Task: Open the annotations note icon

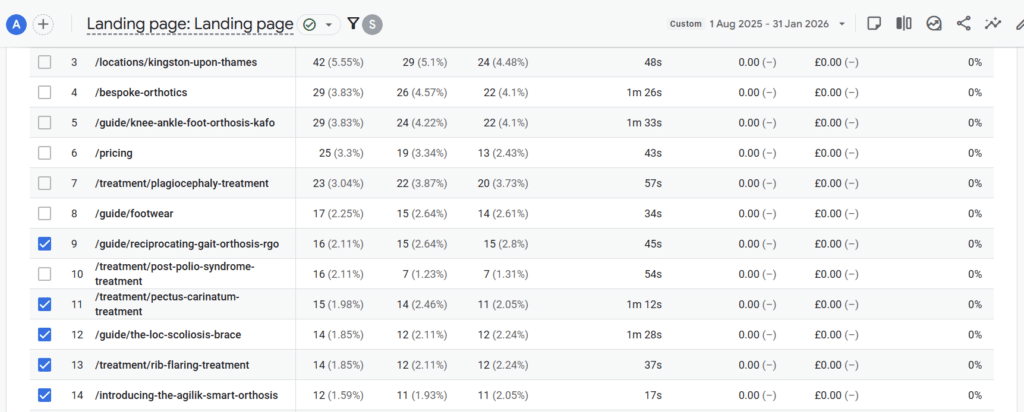Action: (874, 23)
